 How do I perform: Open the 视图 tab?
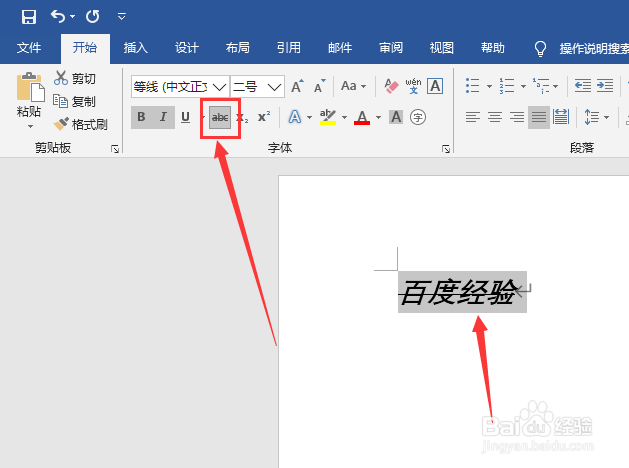tap(442, 48)
